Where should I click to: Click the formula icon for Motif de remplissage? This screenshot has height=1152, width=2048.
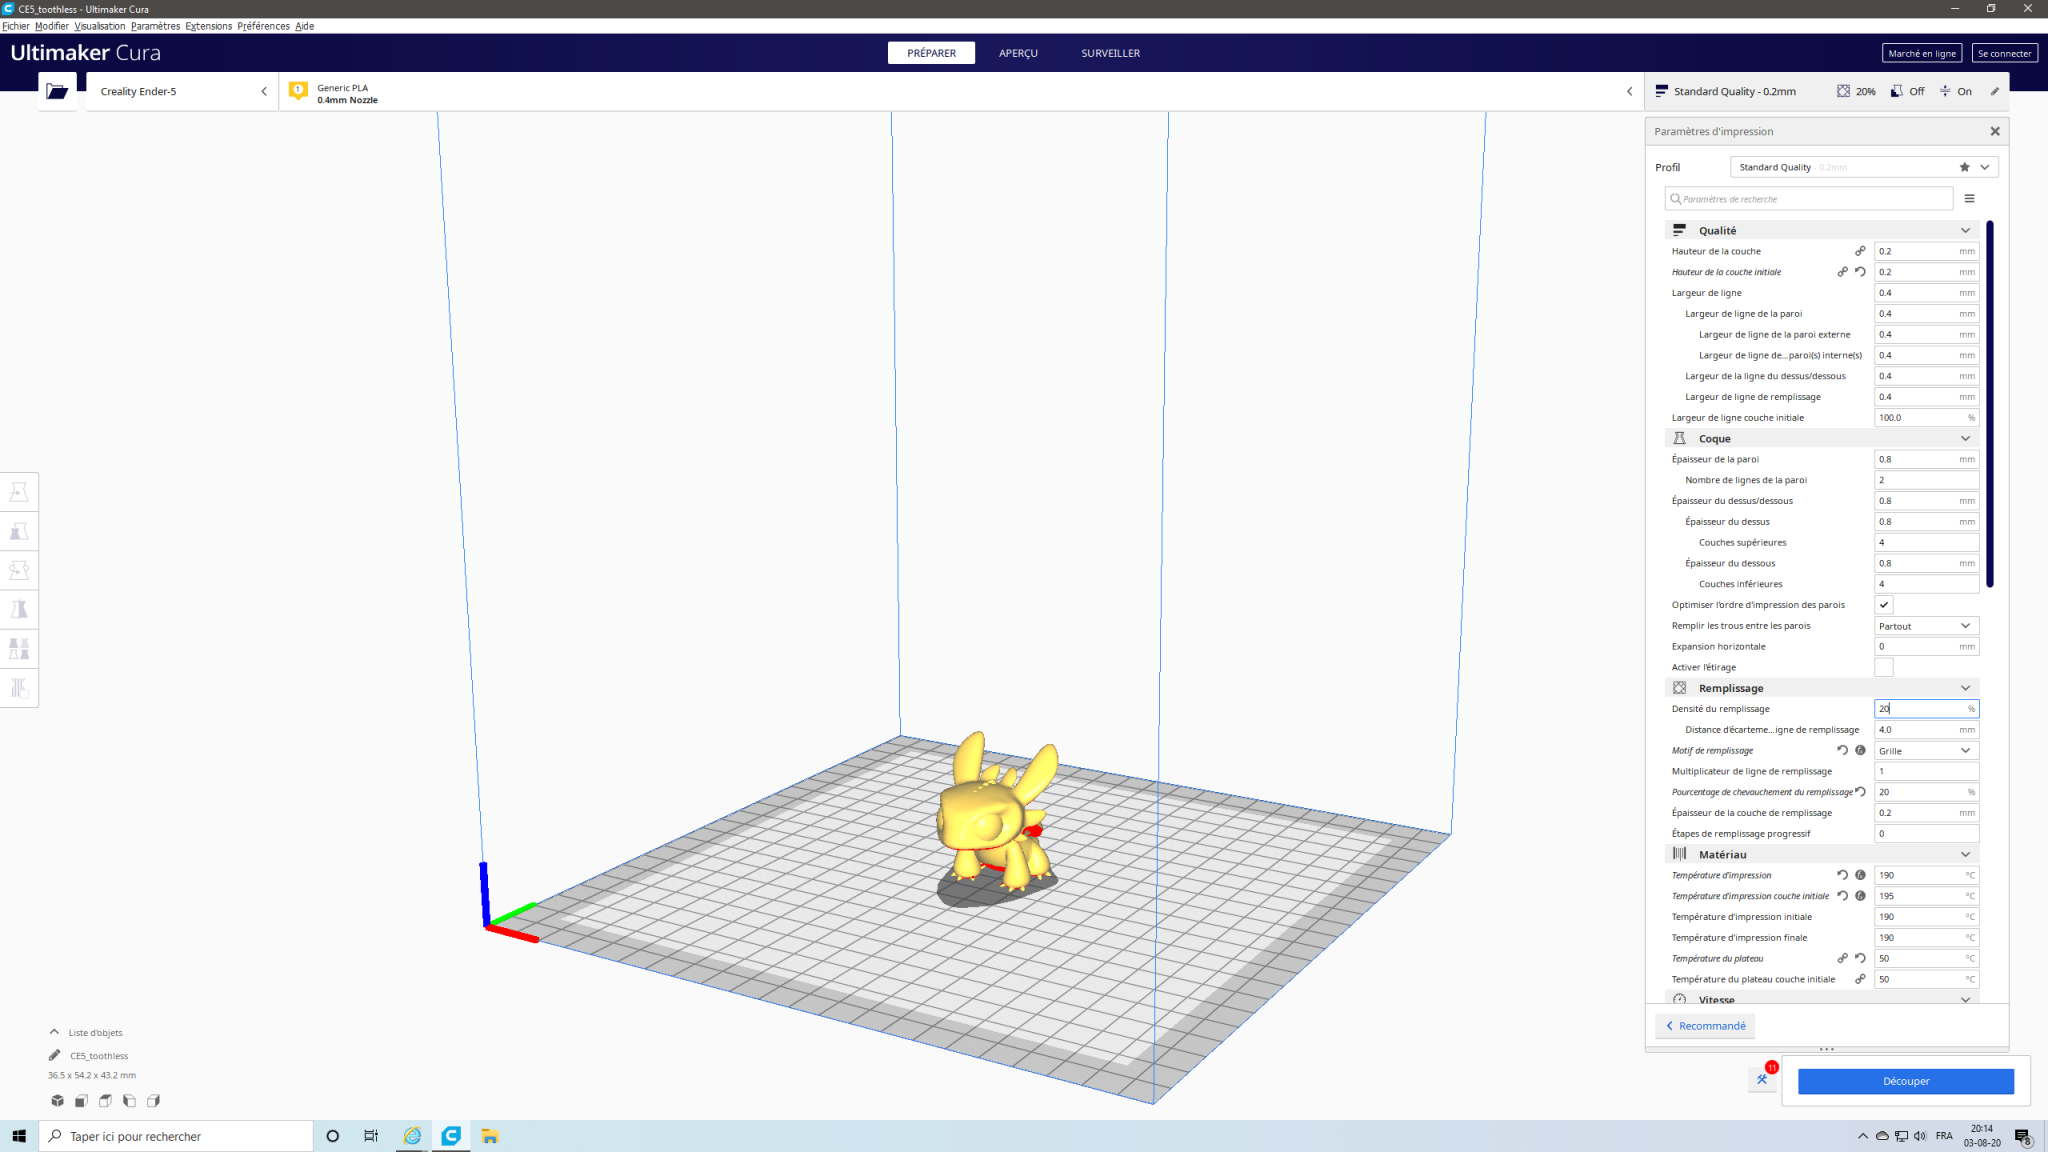(1860, 750)
